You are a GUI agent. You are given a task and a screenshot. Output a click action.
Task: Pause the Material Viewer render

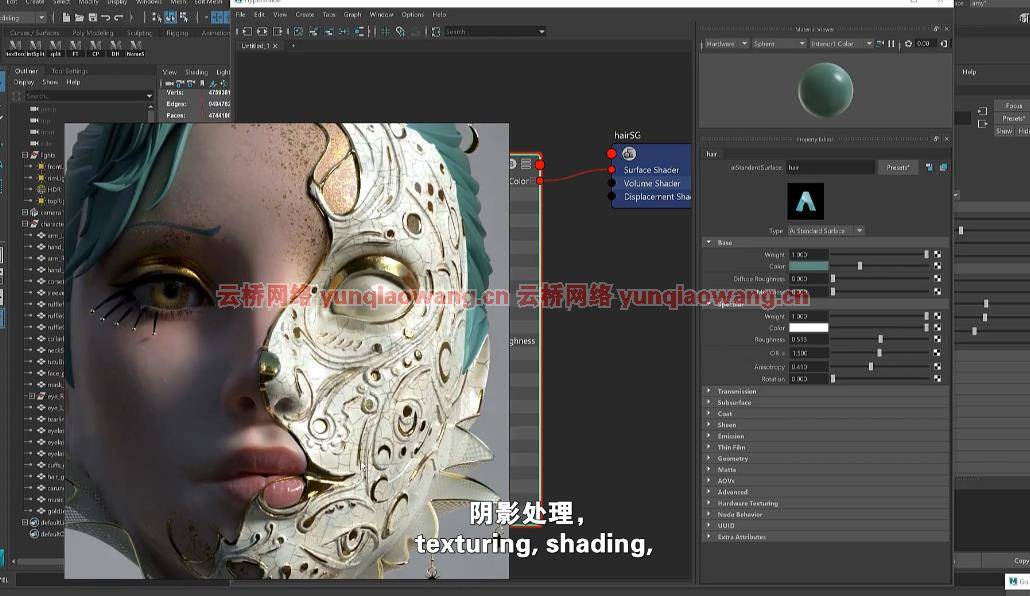(x=891, y=44)
